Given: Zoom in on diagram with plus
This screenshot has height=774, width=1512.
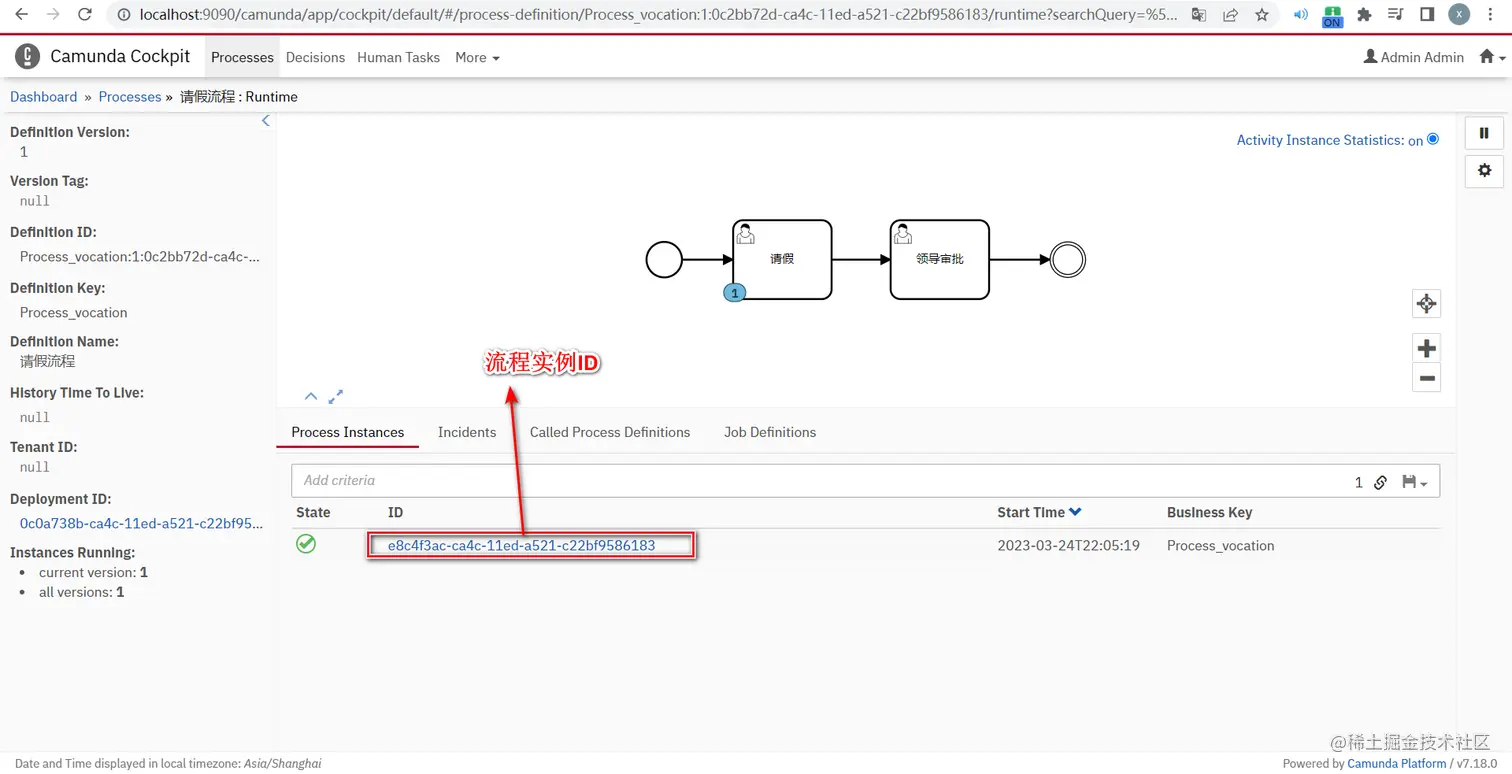Looking at the screenshot, I should pyautogui.click(x=1426, y=348).
